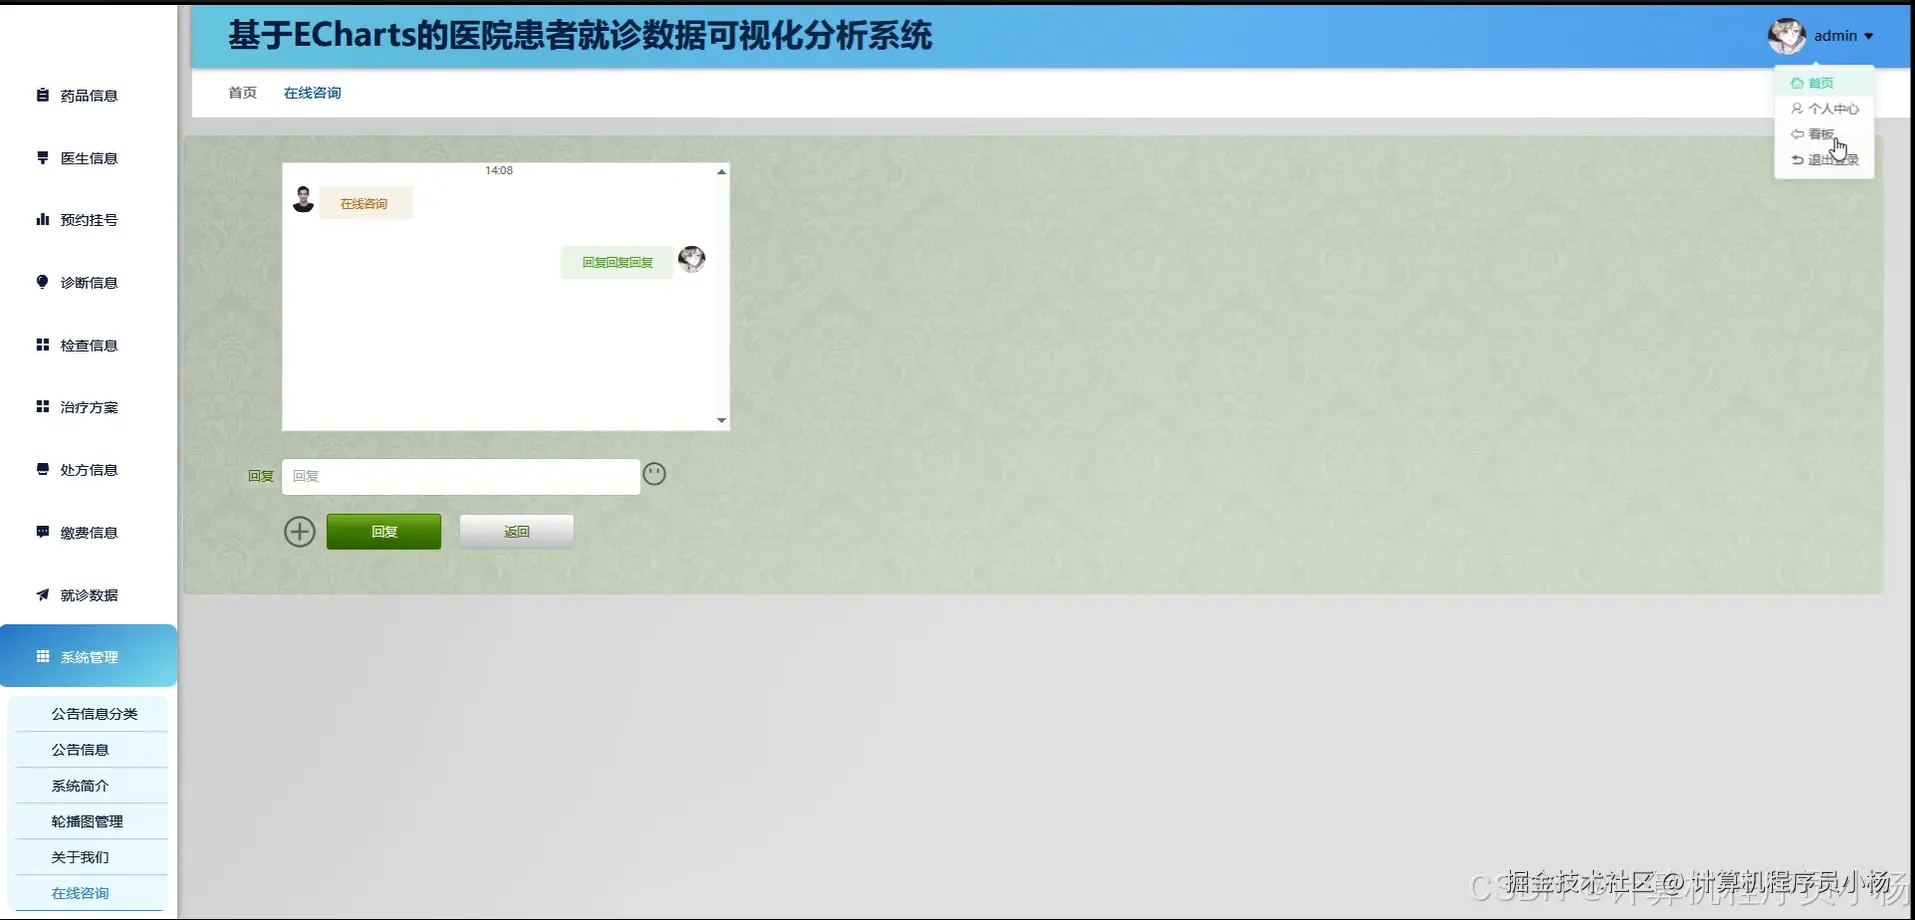This screenshot has width=1915, height=920.
Task: Click the plus attachment button below the reply box
Action: (299, 531)
